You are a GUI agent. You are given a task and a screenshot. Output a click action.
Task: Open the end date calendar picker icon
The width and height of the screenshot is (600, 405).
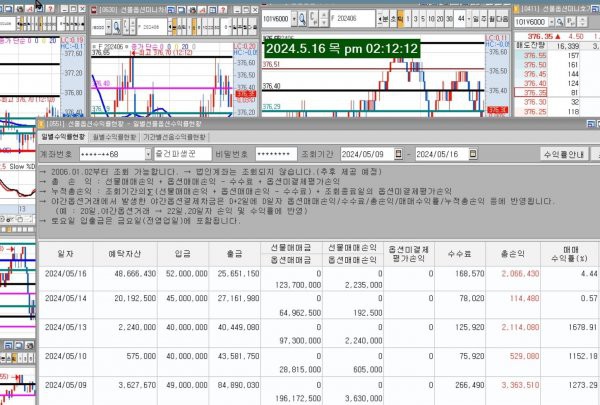(473, 154)
